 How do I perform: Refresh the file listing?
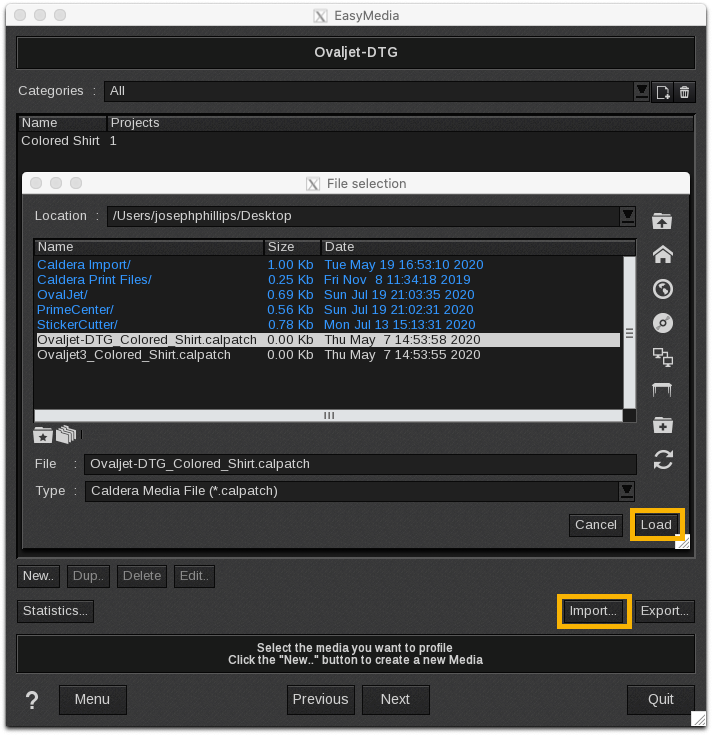(x=662, y=459)
